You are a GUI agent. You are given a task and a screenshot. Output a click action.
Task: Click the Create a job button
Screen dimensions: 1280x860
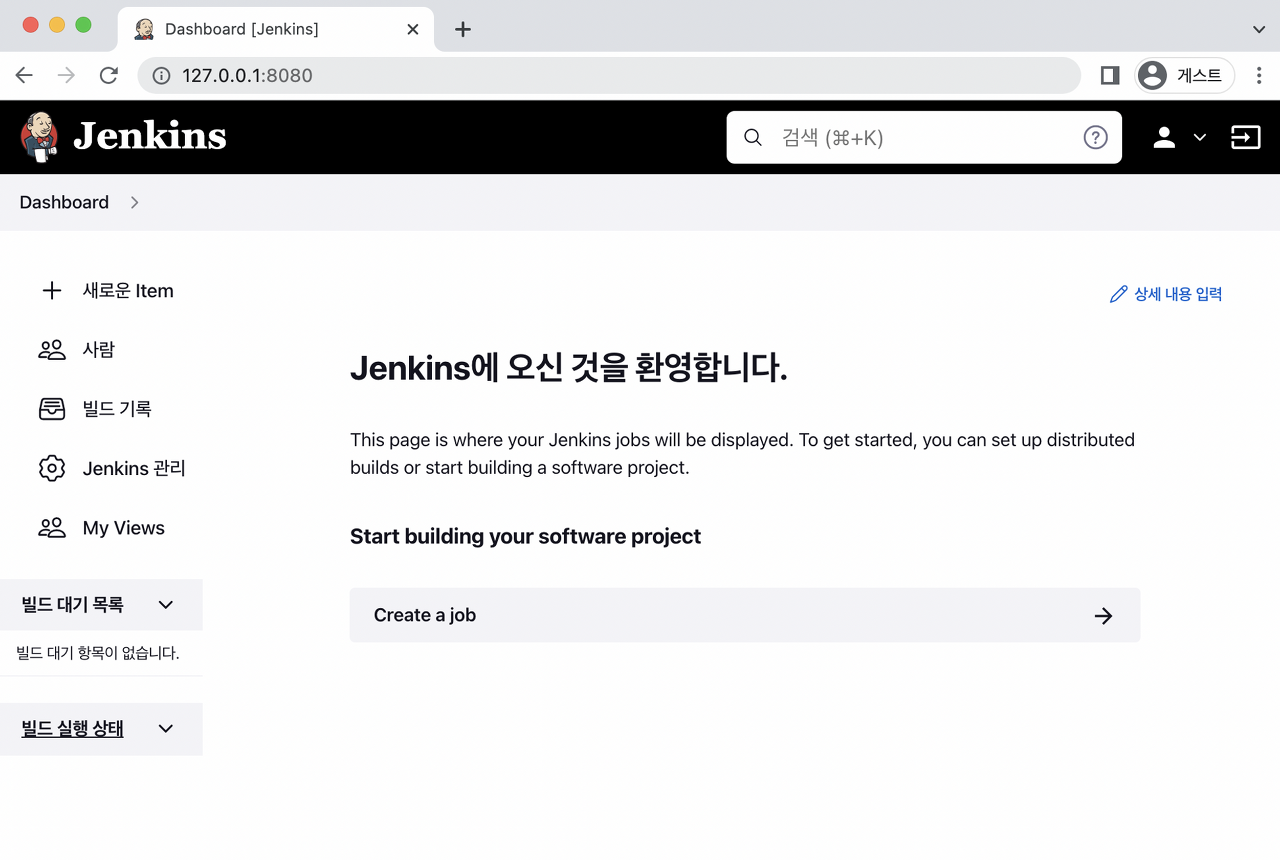[x=745, y=615]
